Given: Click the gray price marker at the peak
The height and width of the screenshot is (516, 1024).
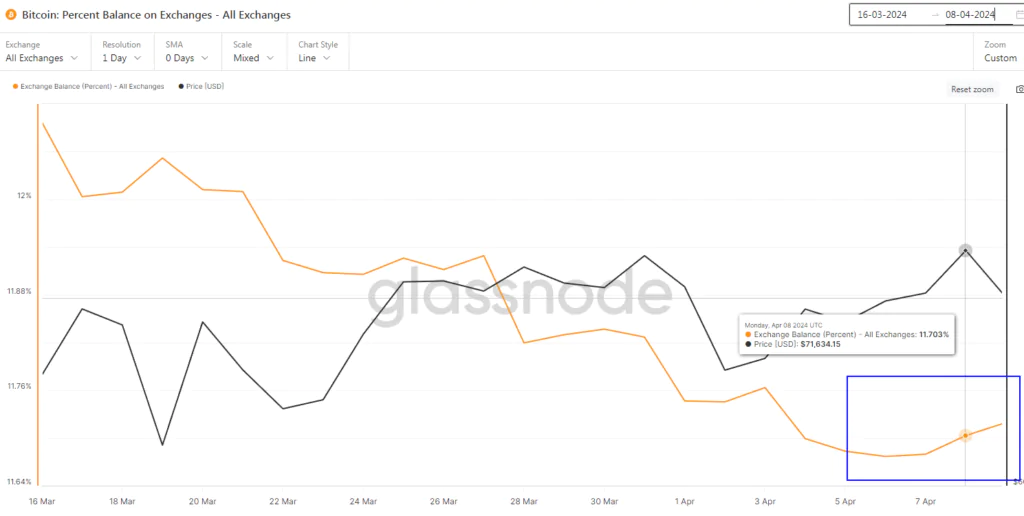Looking at the screenshot, I should (965, 251).
